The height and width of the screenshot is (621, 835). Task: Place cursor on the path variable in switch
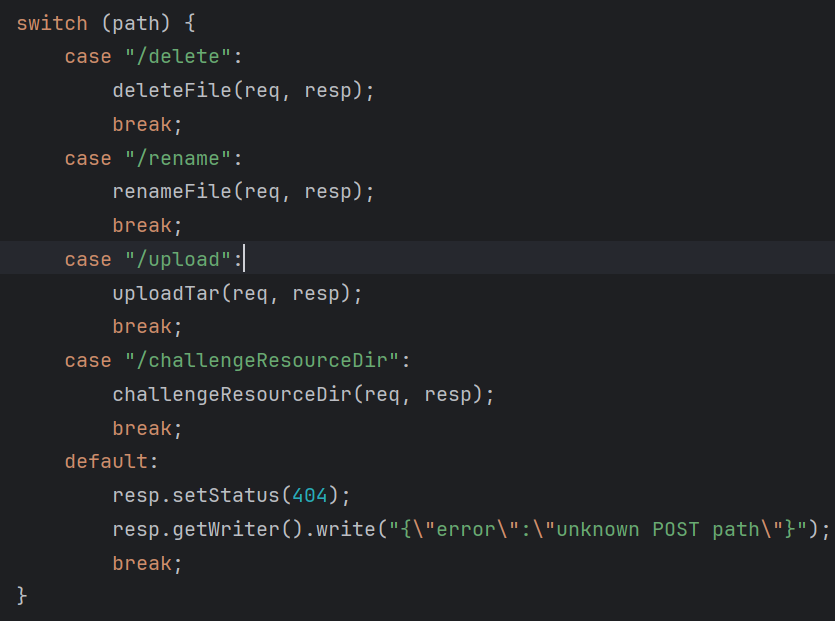(130, 23)
